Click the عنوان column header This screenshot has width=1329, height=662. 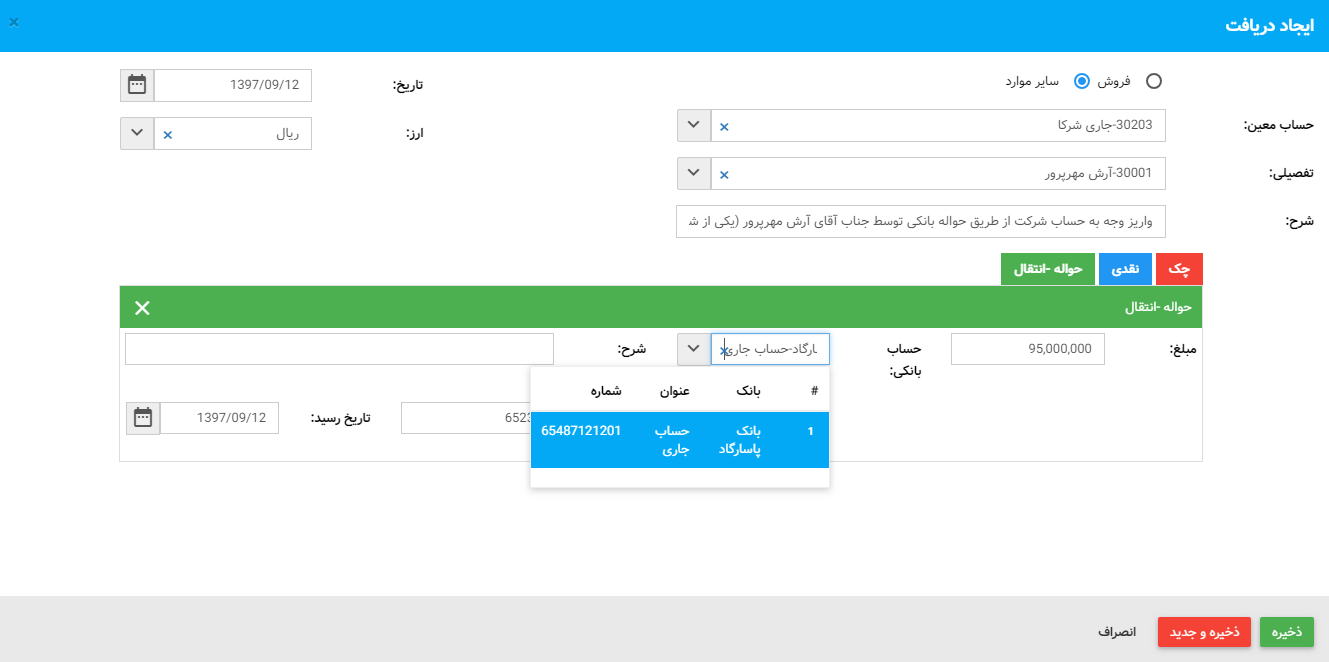click(675, 392)
